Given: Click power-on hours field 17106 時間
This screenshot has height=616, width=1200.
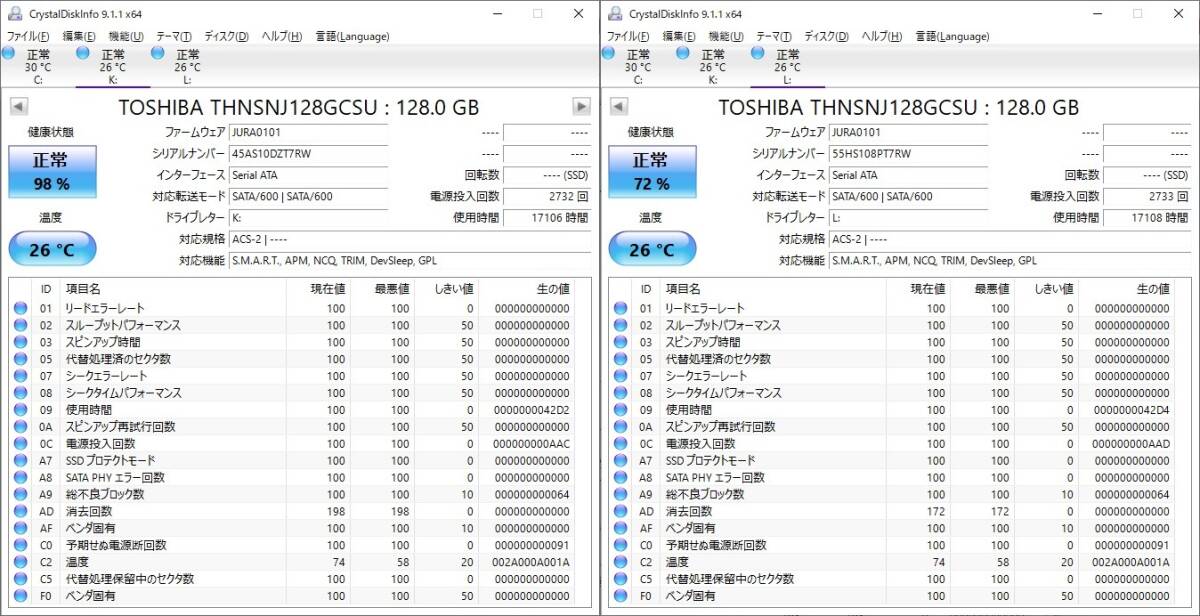Looking at the screenshot, I should point(547,218).
